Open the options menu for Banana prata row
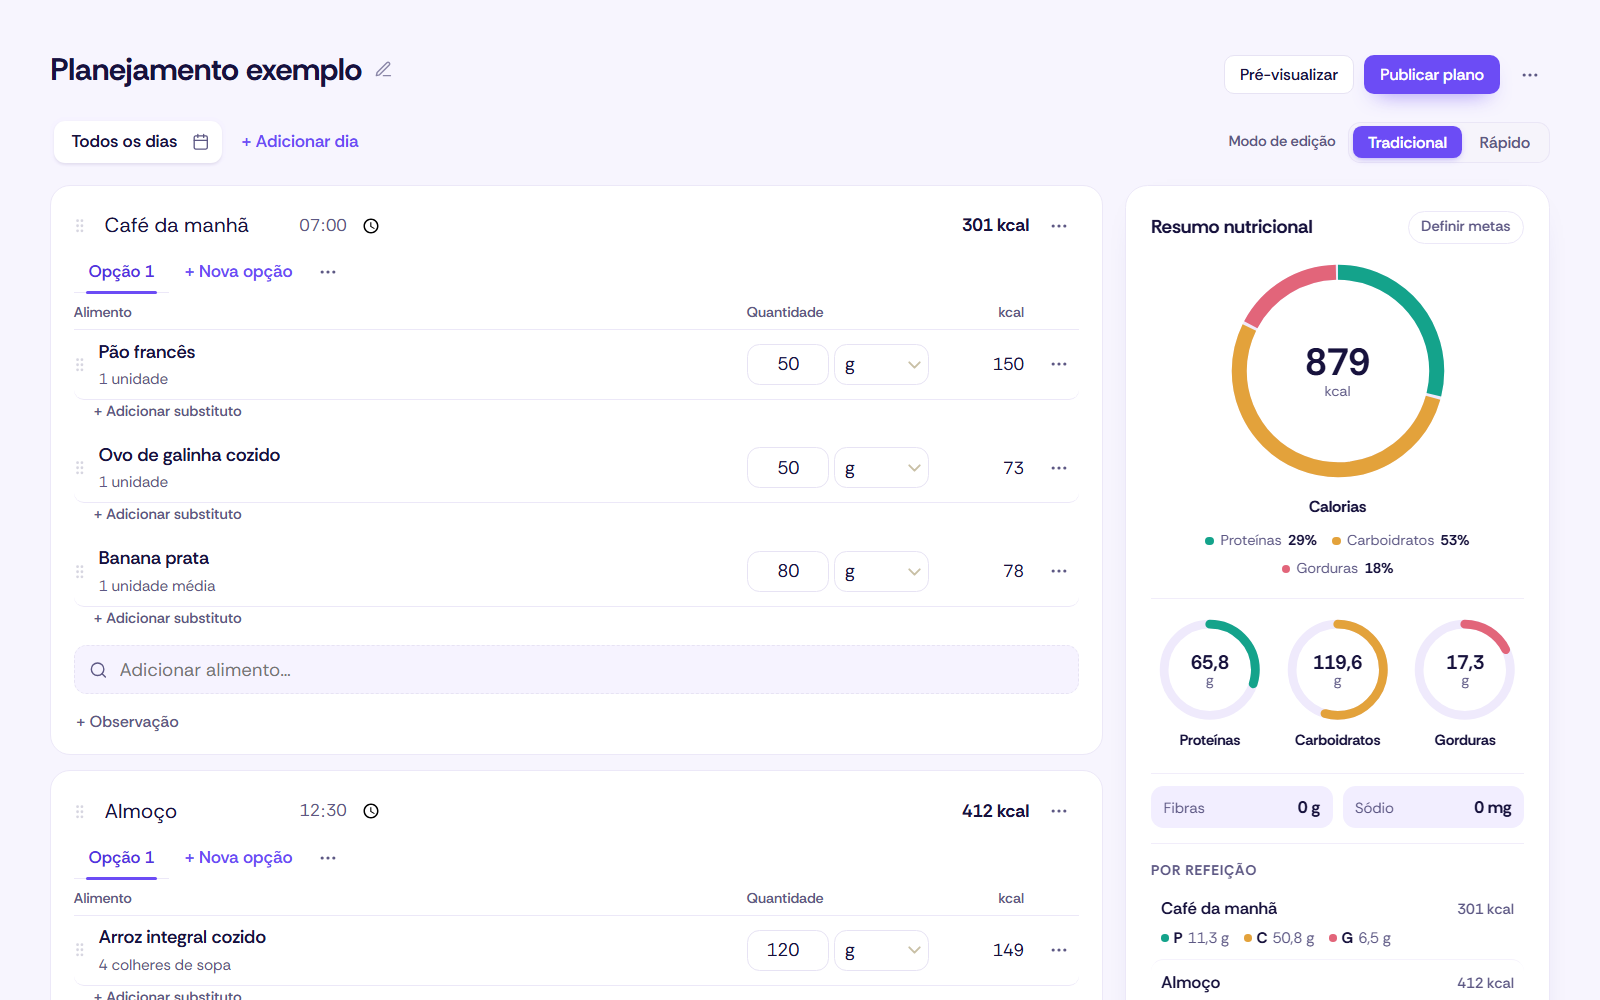 tap(1059, 571)
